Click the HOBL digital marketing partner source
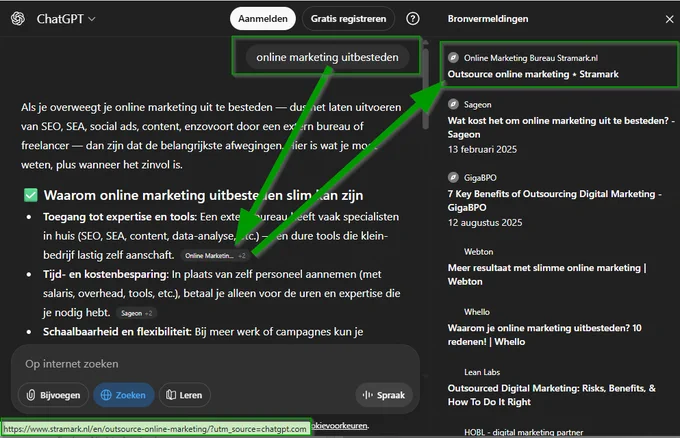680x438 pixels. (x=523, y=432)
